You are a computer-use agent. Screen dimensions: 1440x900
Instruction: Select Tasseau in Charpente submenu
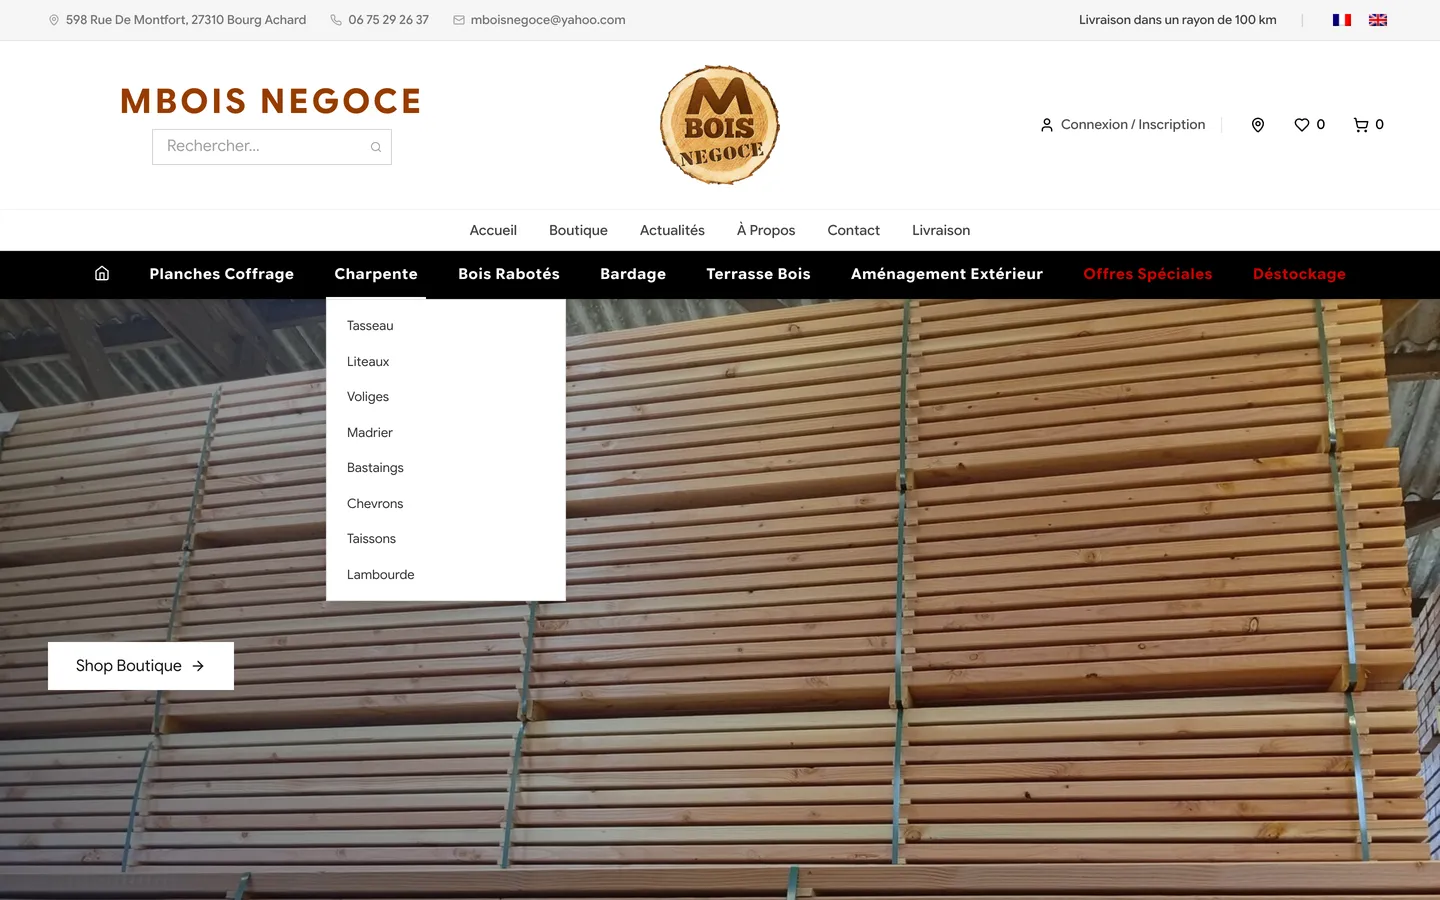pos(370,326)
